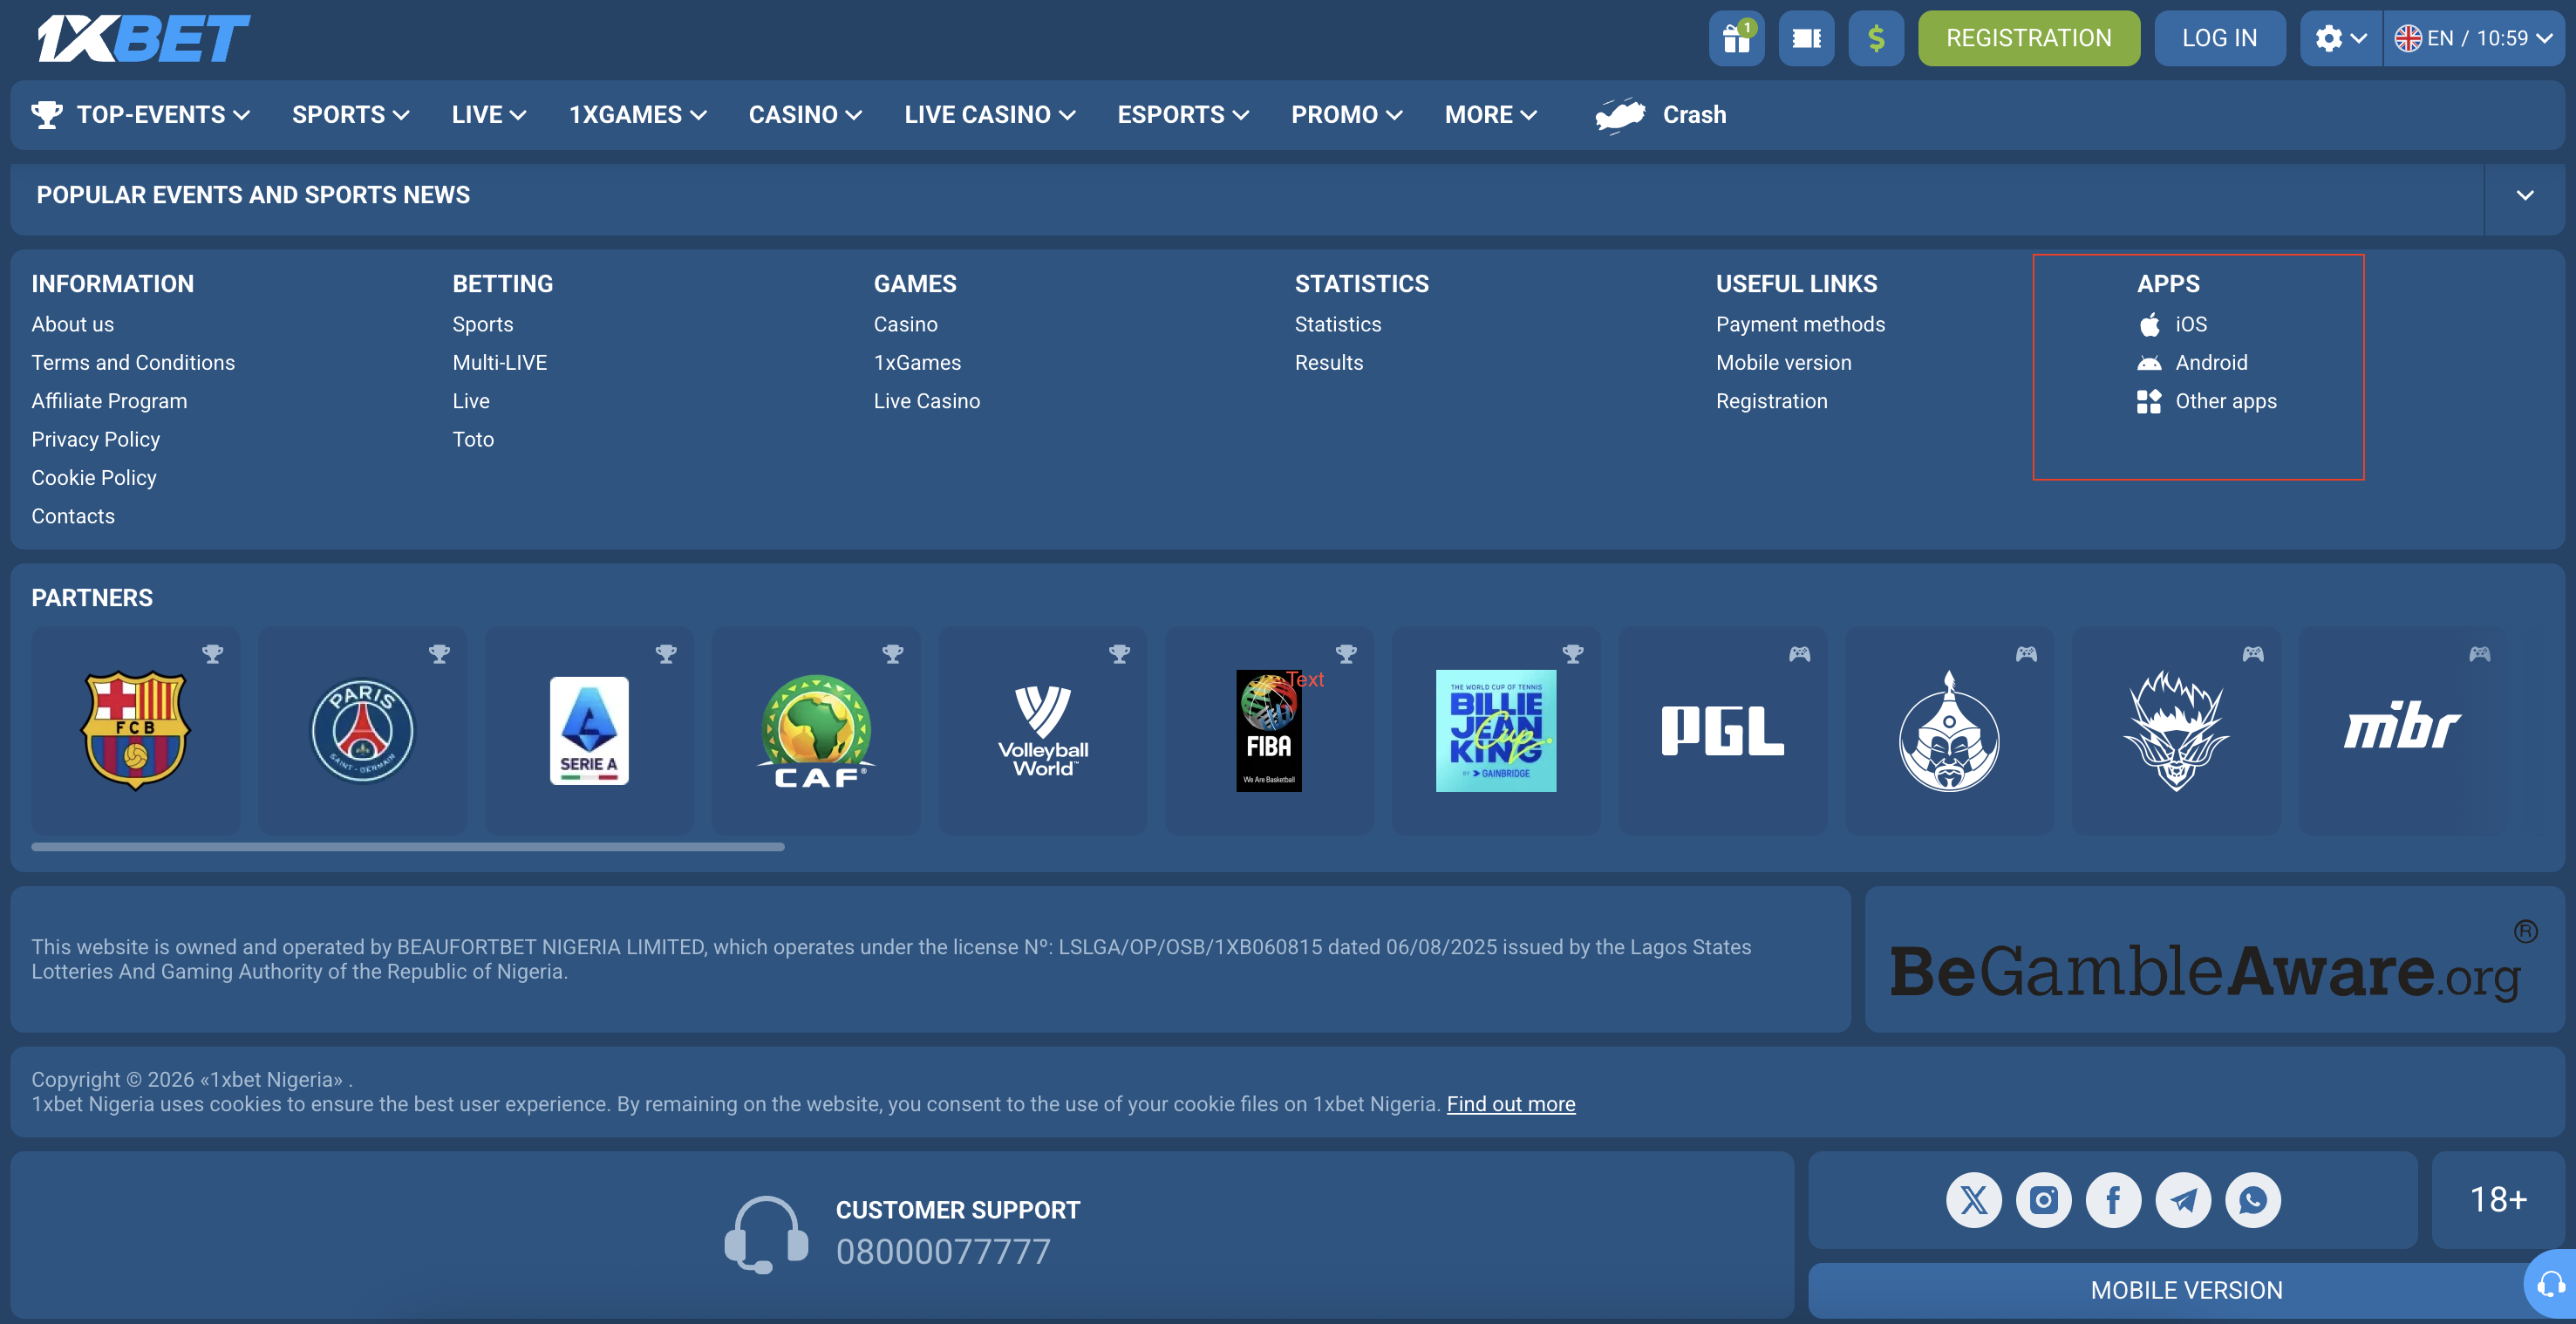2576x1324 pixels.
Task: Click the Crash airplane icon
Action: tap(1620, 115)
